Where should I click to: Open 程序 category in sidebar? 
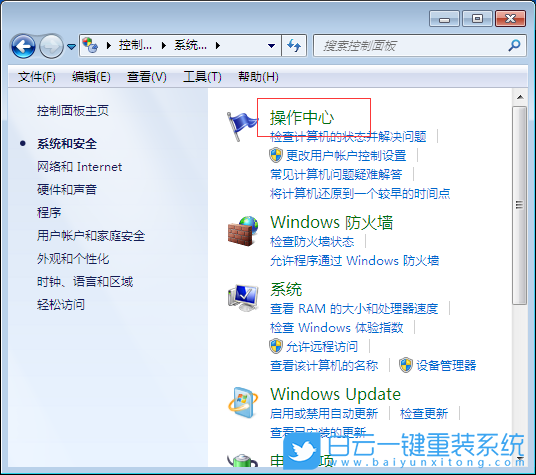[49, 213]
